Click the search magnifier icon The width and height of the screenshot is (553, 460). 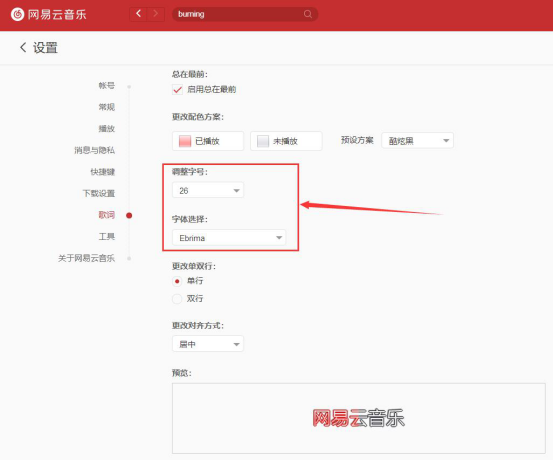(308, 14)
